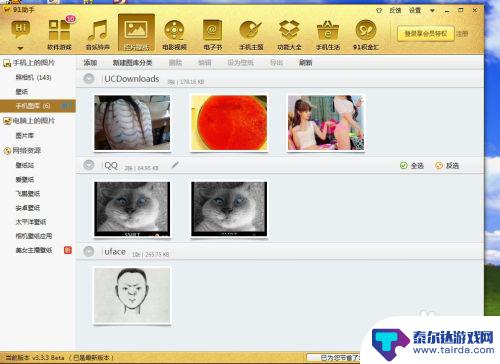Open 爱壁纸 wallpaper source
Image resolution: width=500 pixels, height=364 pixels.
point(25,179)
